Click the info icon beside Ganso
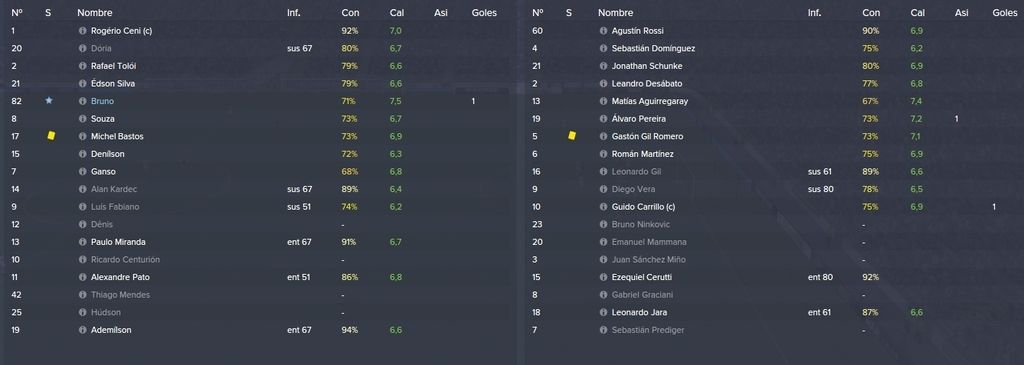Image resolution: width=1024 pixels, height=365 pixels. coord(82,172)
